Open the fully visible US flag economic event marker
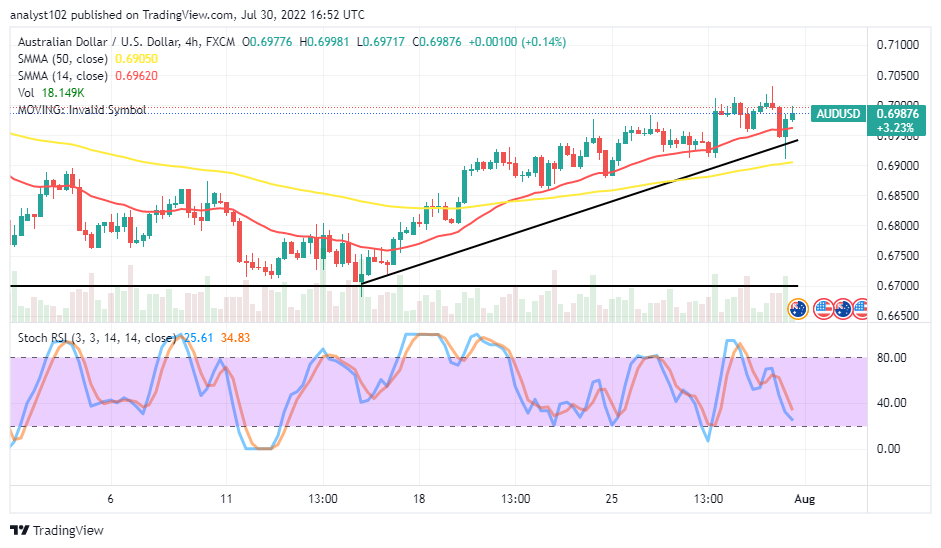The image size is (941, 548). [823, 309]
